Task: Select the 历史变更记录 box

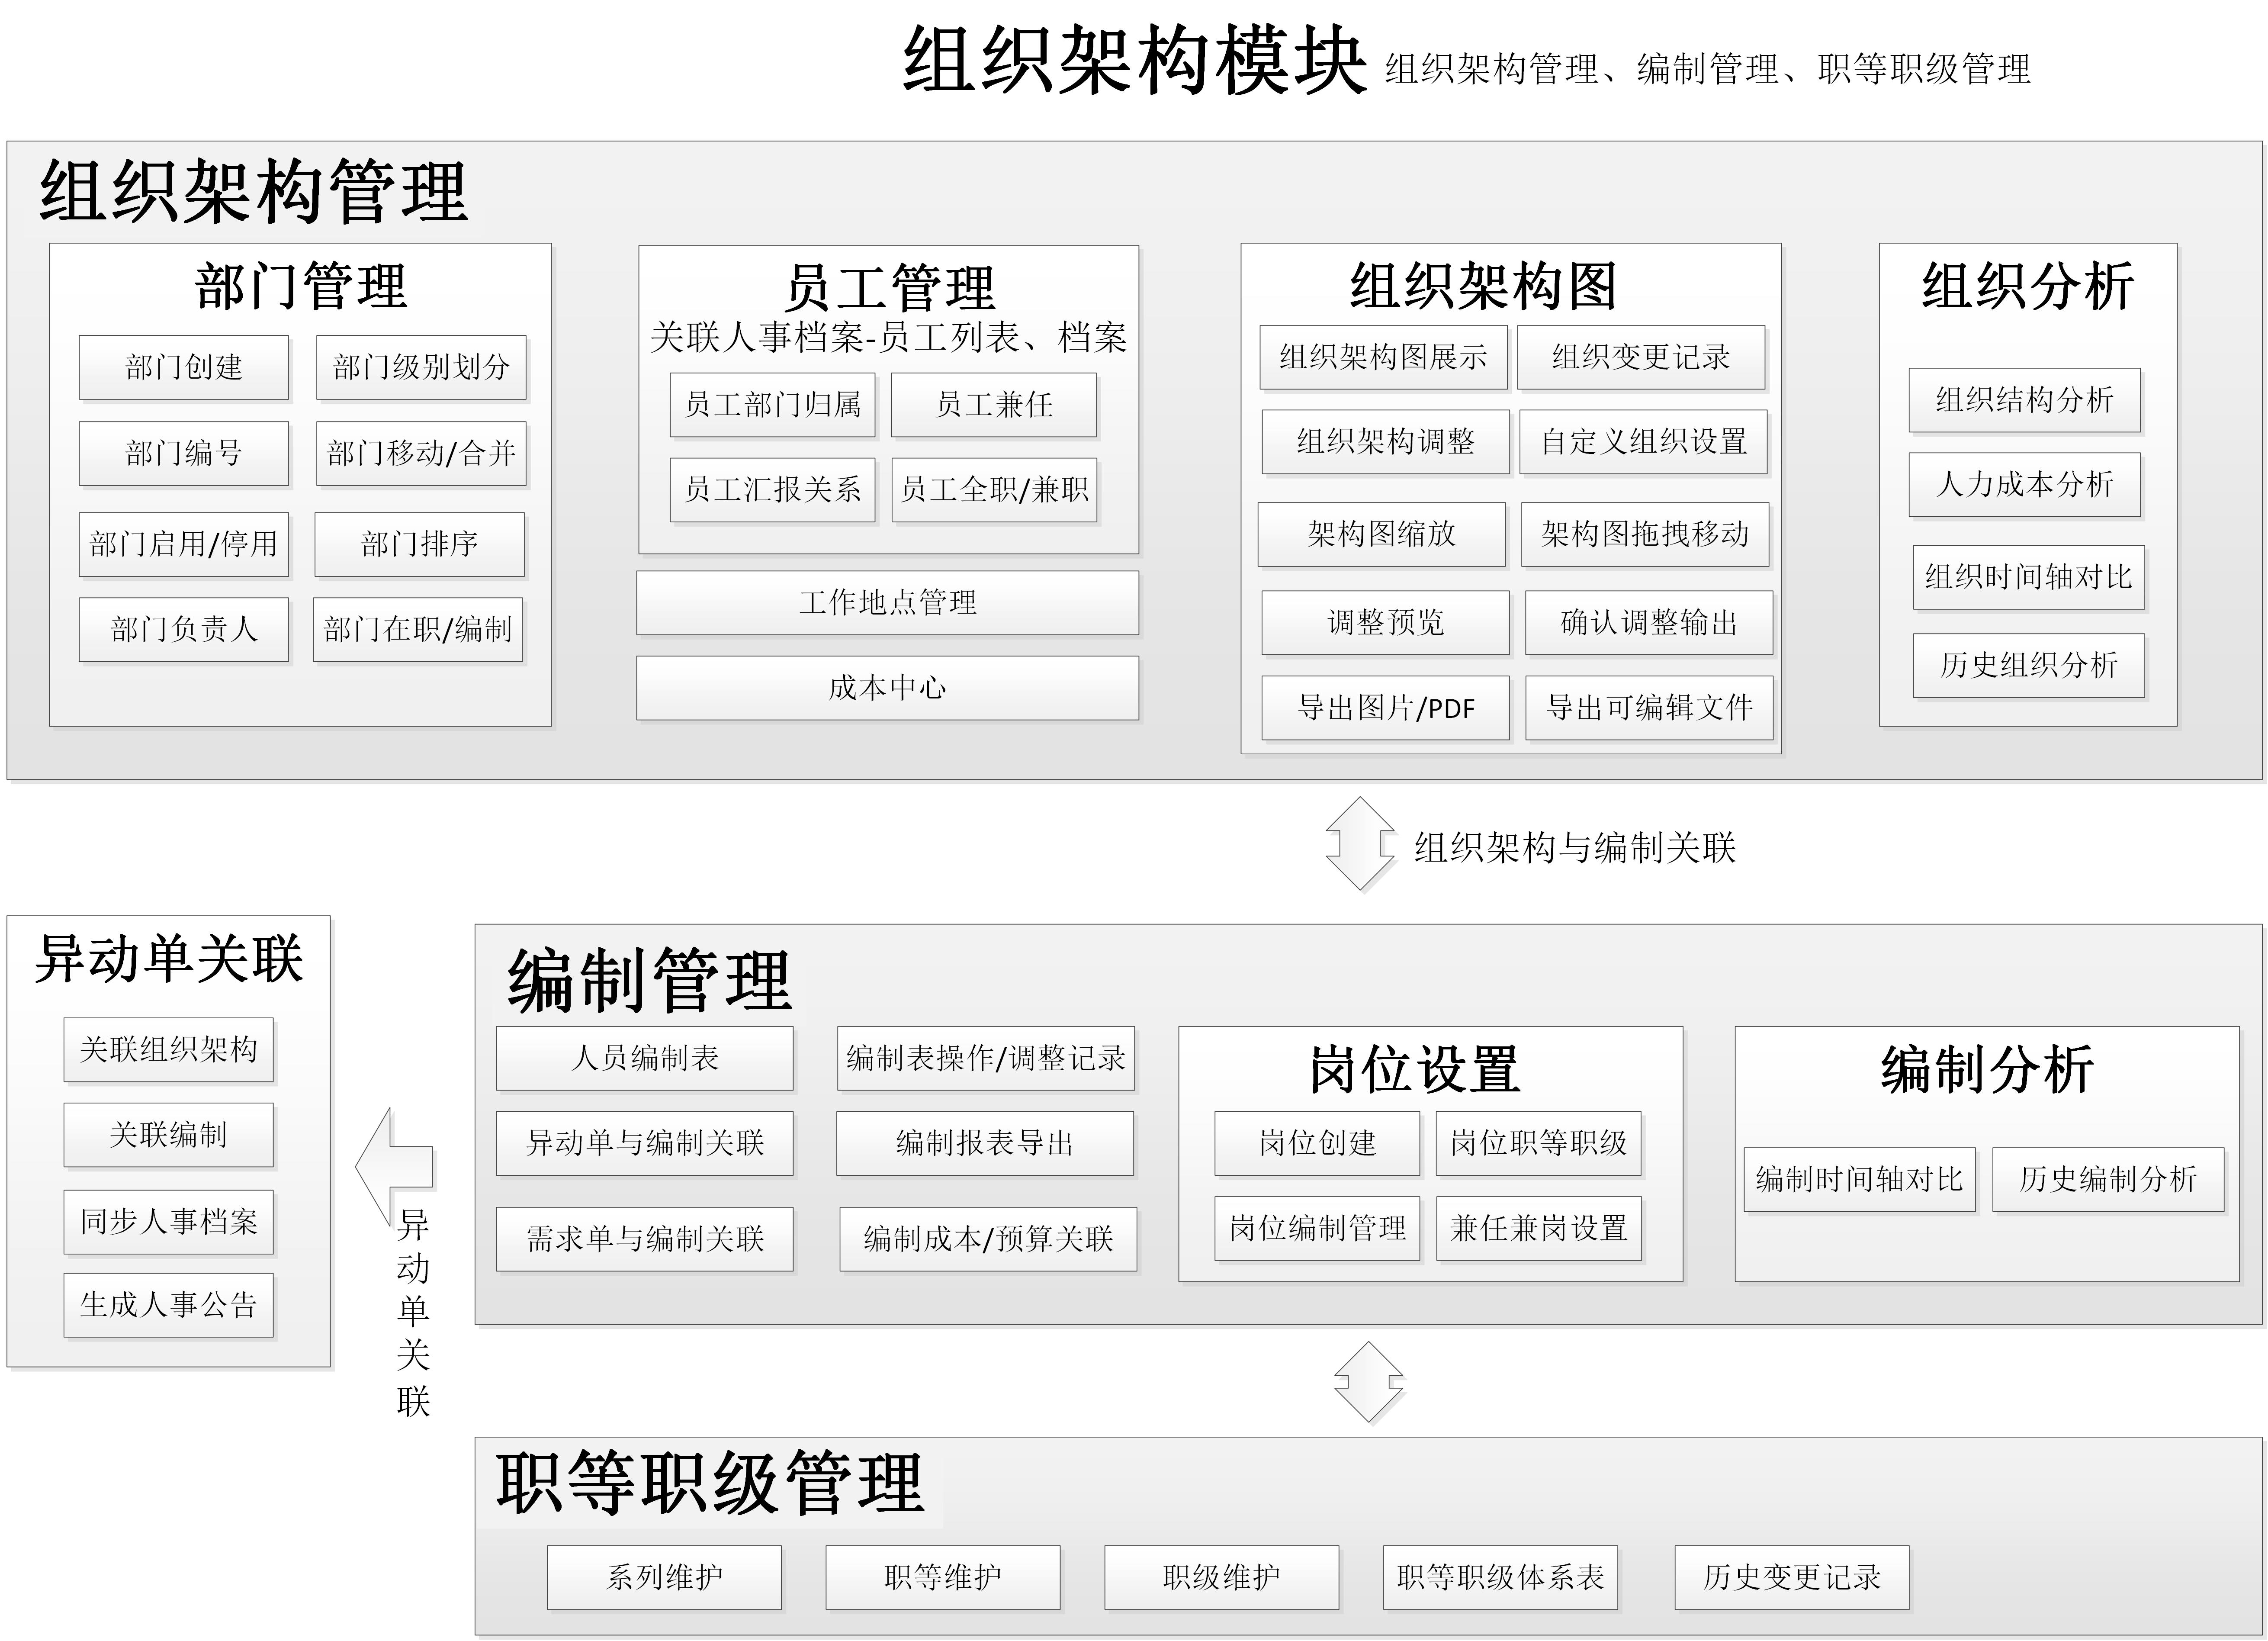Action: [x=1792, y=1577]
